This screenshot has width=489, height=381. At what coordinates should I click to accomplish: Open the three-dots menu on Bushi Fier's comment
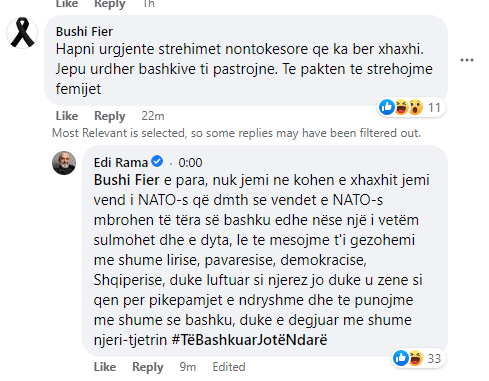click(x=467, y=60)
